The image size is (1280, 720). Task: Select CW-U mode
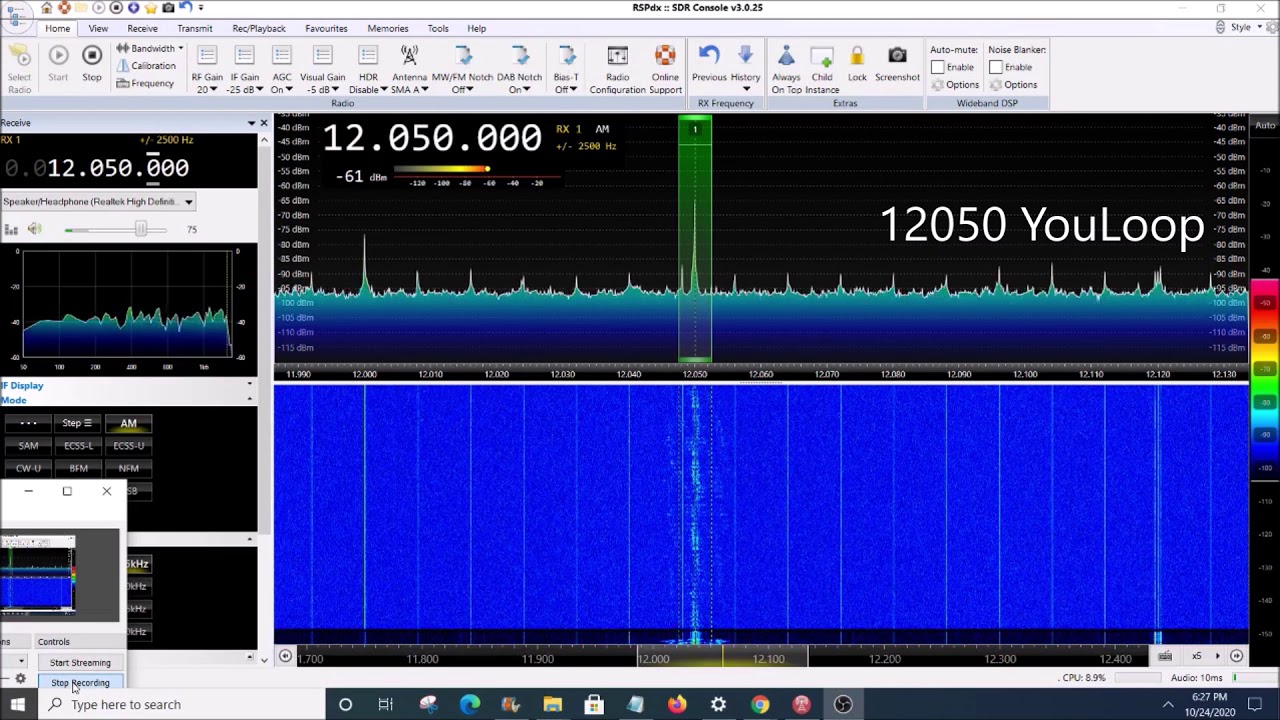pyautogui.click(x=28, y=468)
